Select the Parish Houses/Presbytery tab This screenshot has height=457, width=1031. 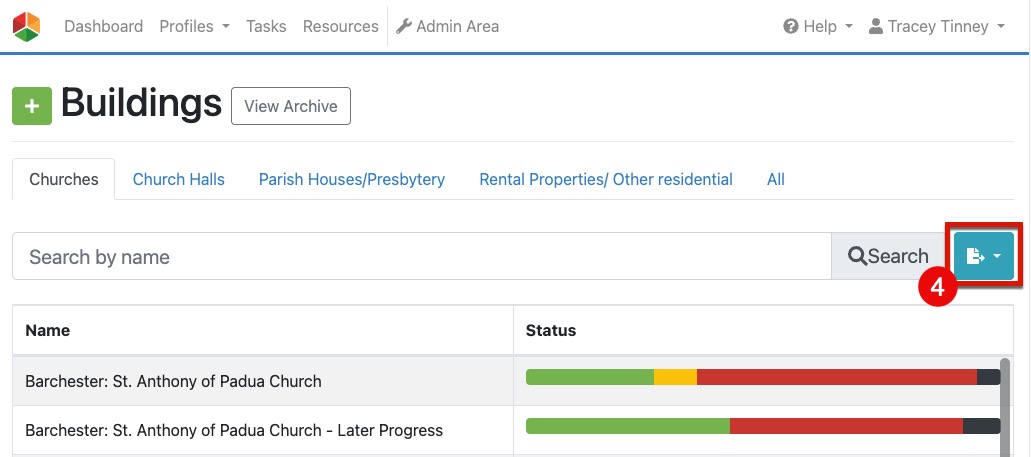352,180
